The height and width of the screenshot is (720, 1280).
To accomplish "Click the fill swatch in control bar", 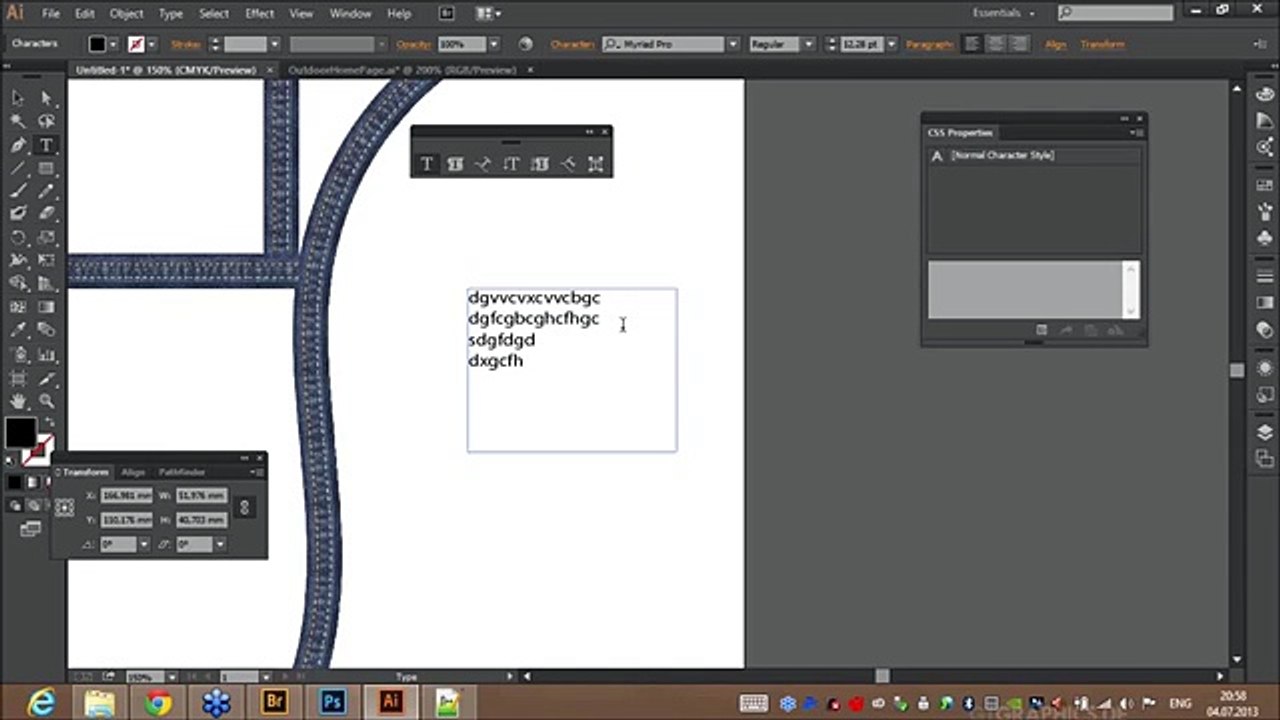I will click(97, 44).
